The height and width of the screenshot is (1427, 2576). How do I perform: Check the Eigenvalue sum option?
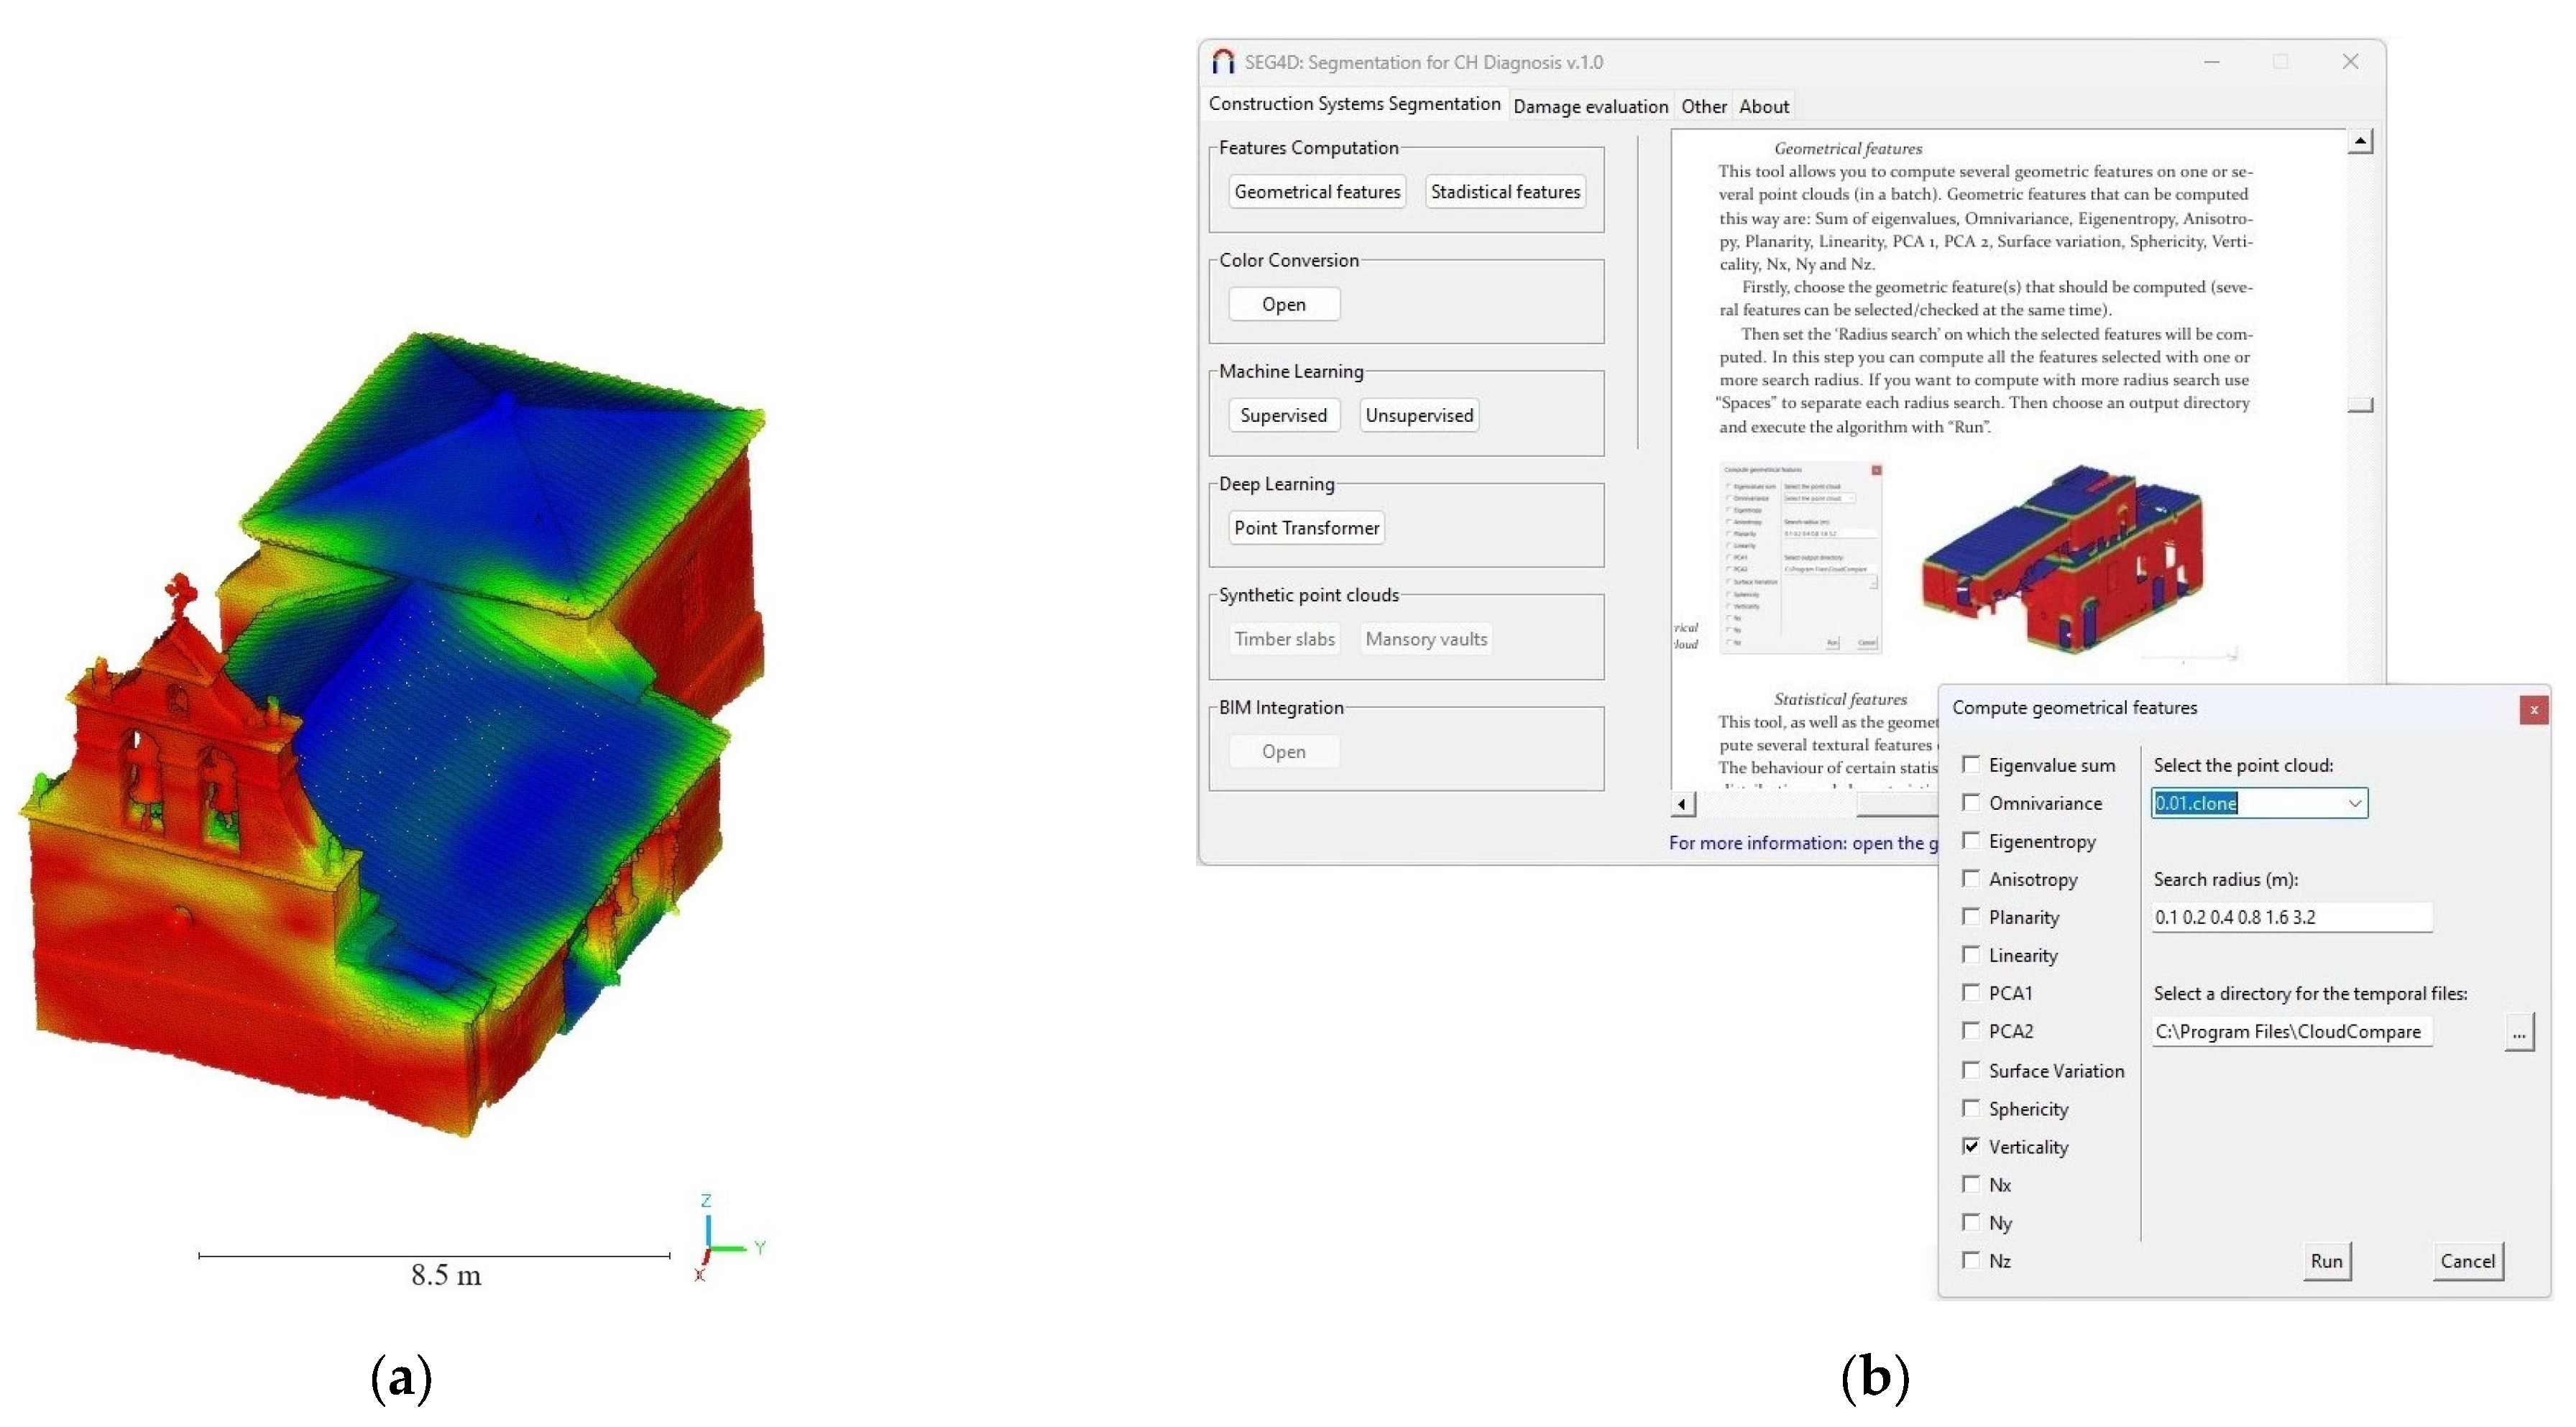click(1970, 764)
